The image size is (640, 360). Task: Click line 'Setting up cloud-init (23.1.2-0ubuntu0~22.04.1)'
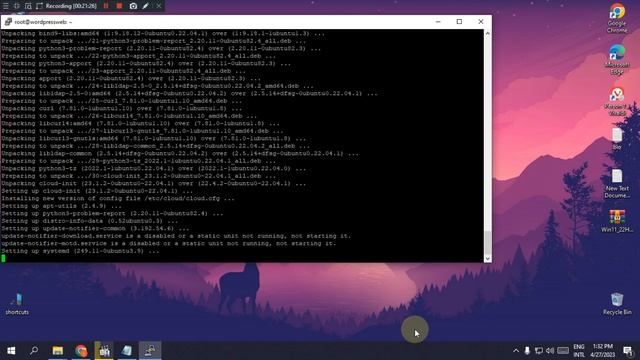tap(97, 191)
